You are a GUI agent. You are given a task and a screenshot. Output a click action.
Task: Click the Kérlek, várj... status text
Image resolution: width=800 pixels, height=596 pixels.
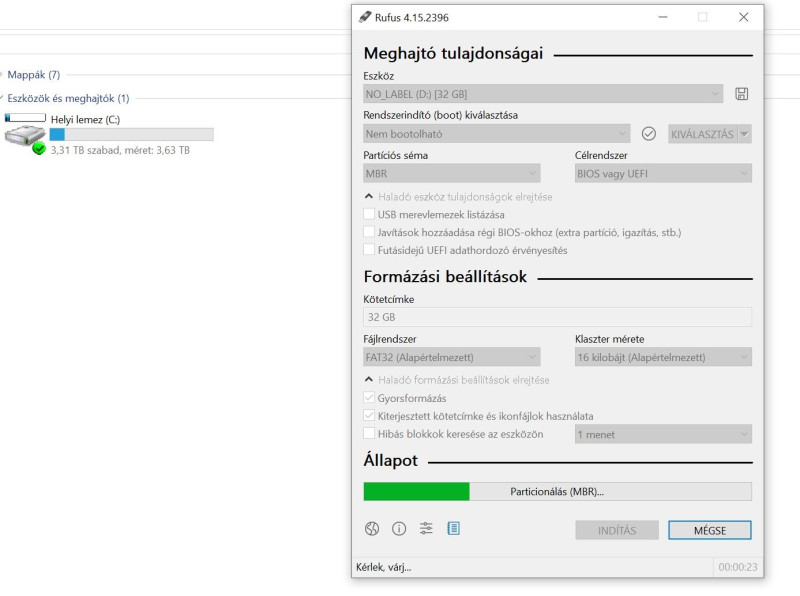pos(384,567)
